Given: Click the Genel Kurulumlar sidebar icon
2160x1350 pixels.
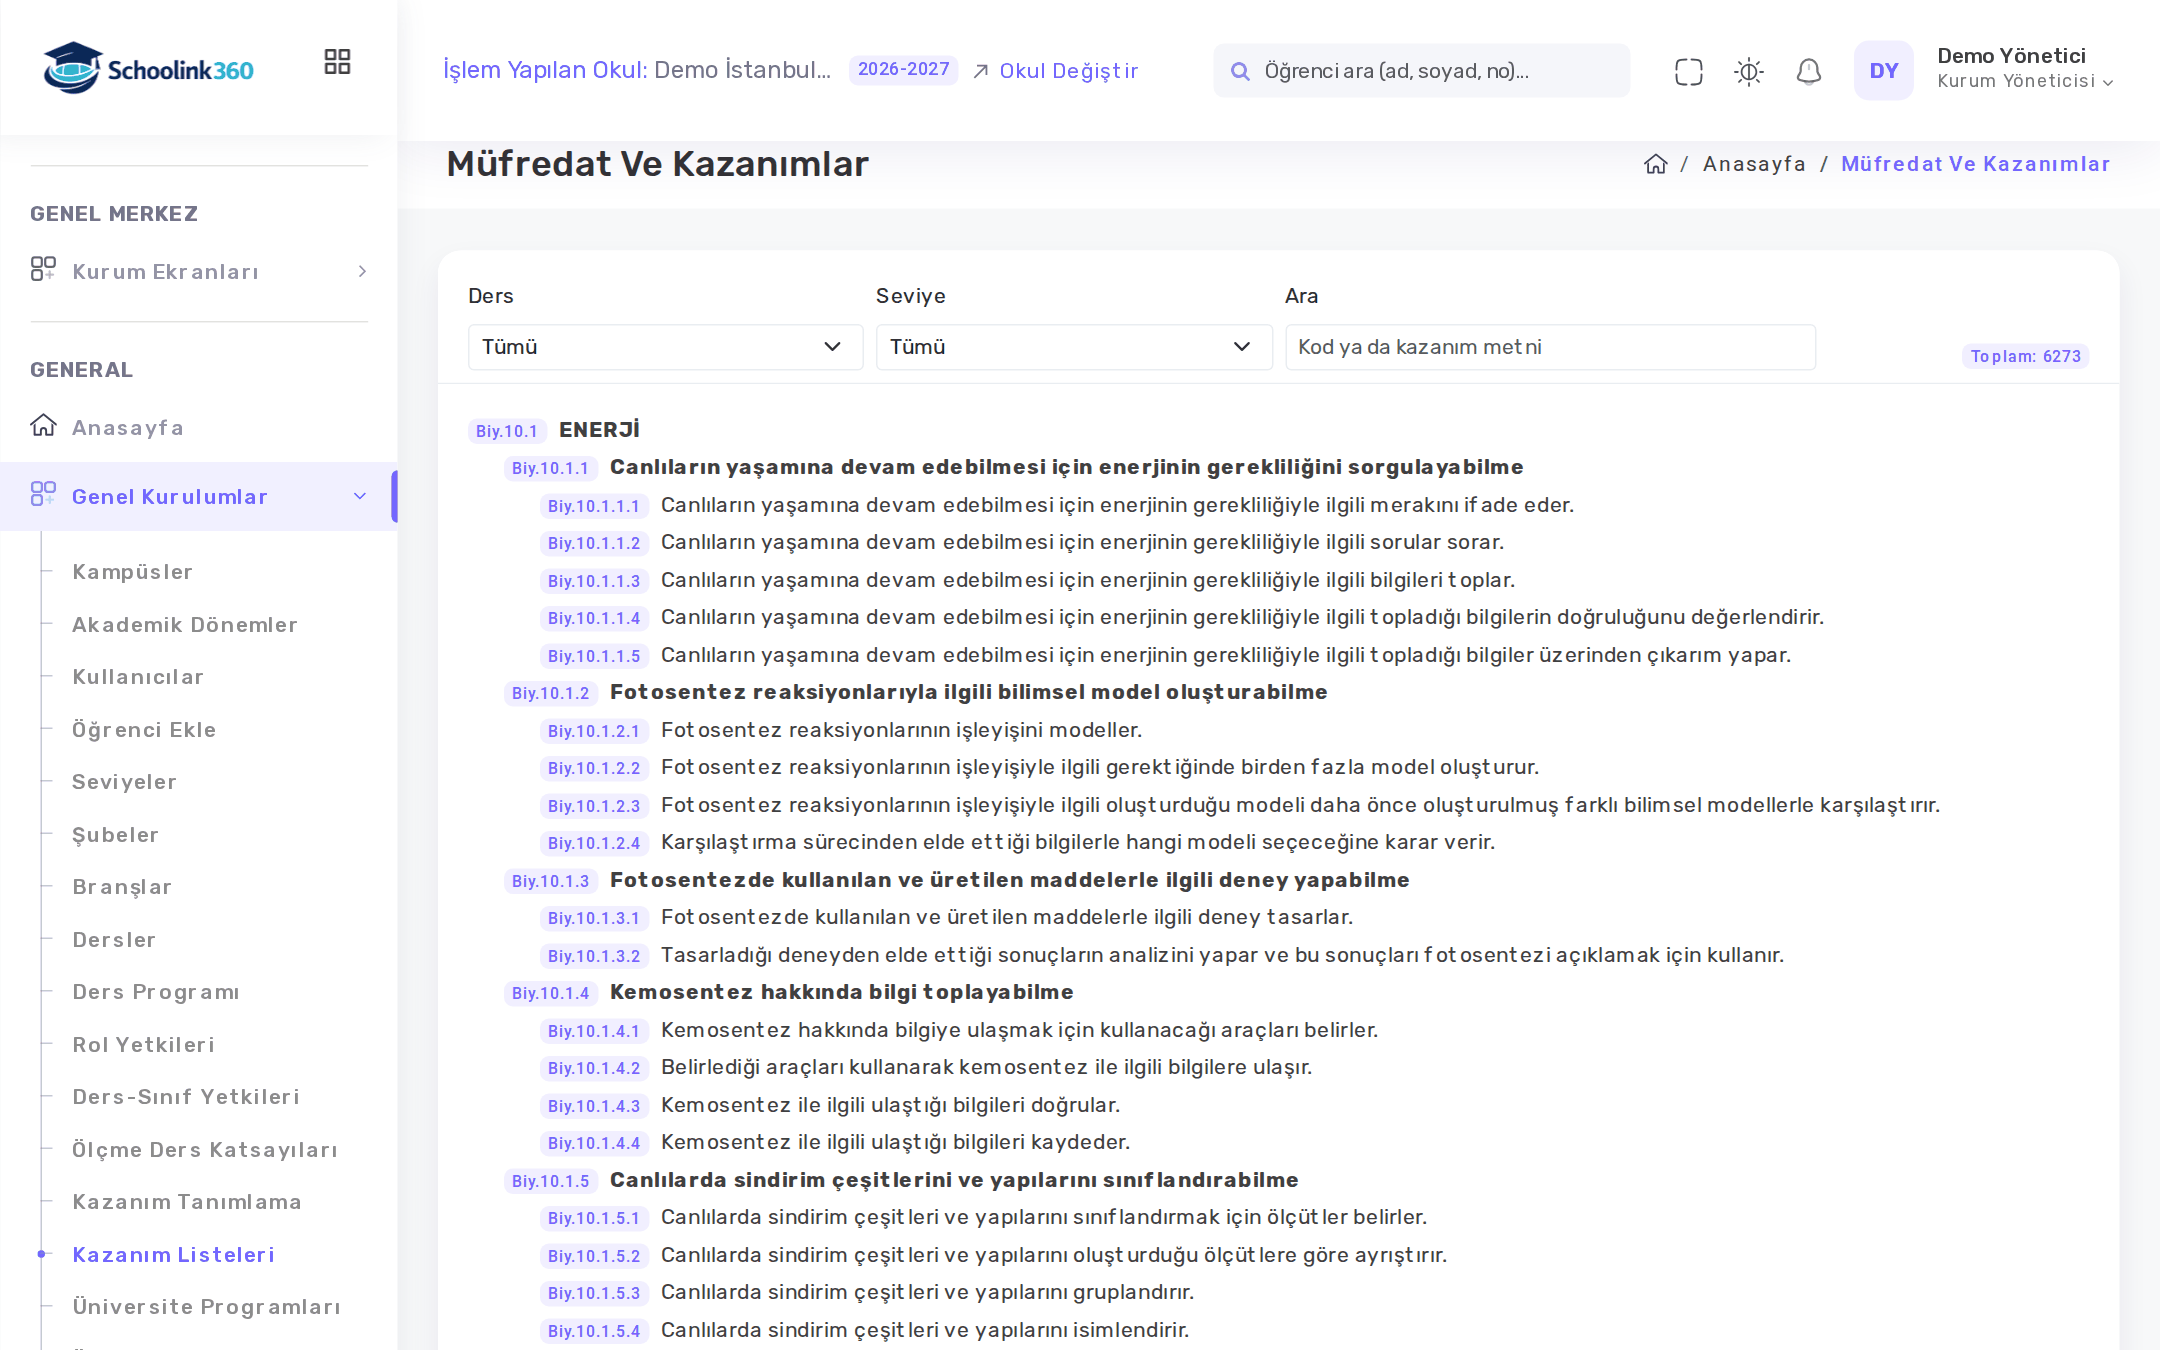Looking at the screenshot, I should point(43,494).
